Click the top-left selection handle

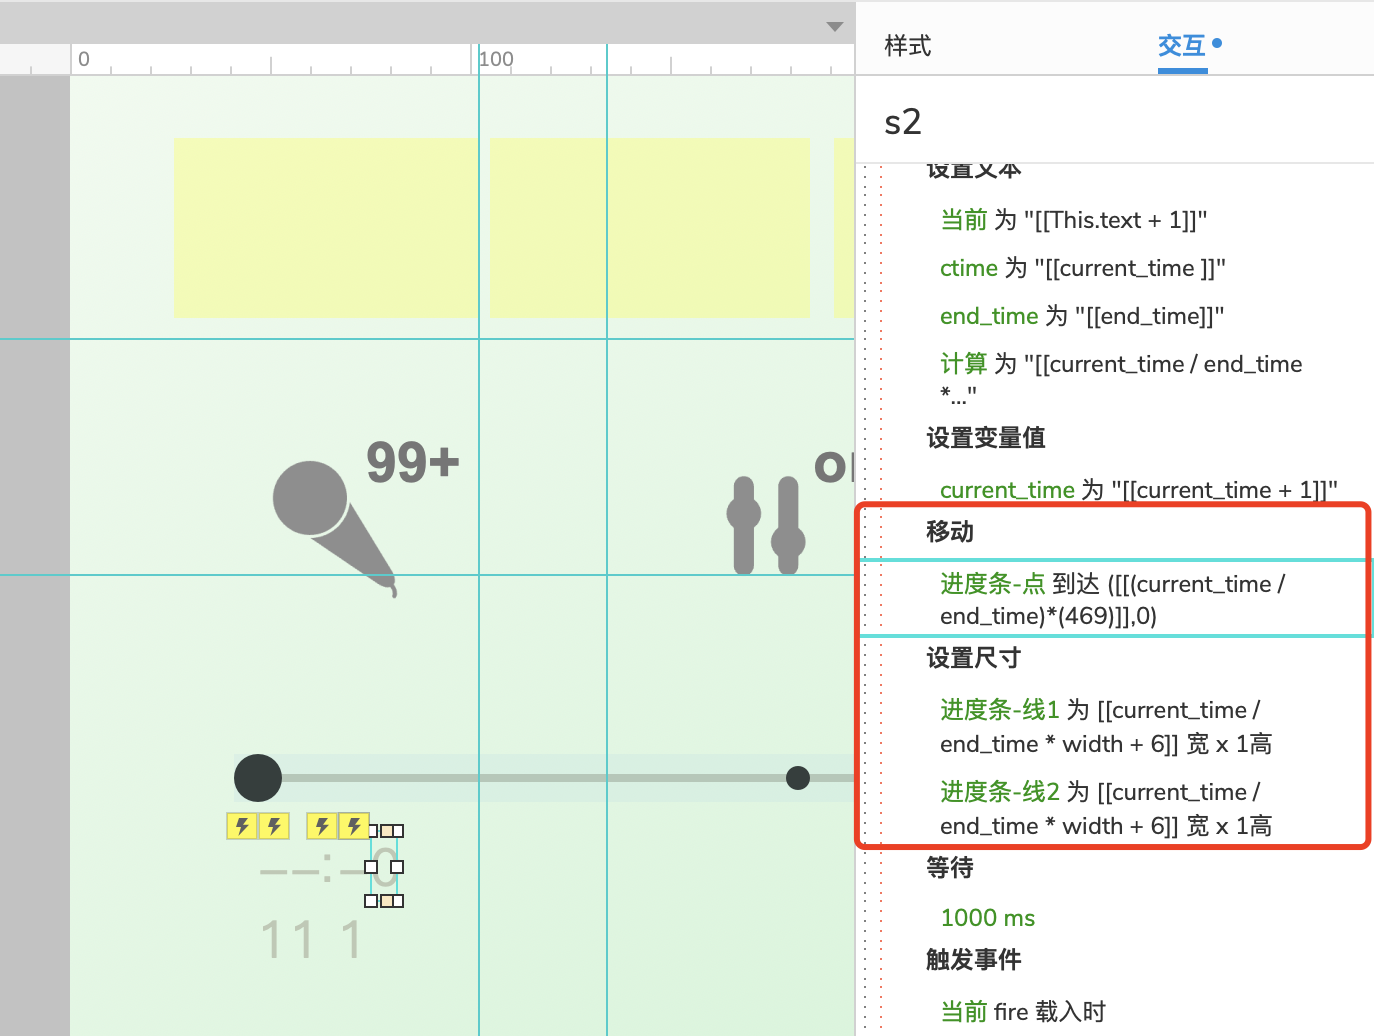click(371, 831)
